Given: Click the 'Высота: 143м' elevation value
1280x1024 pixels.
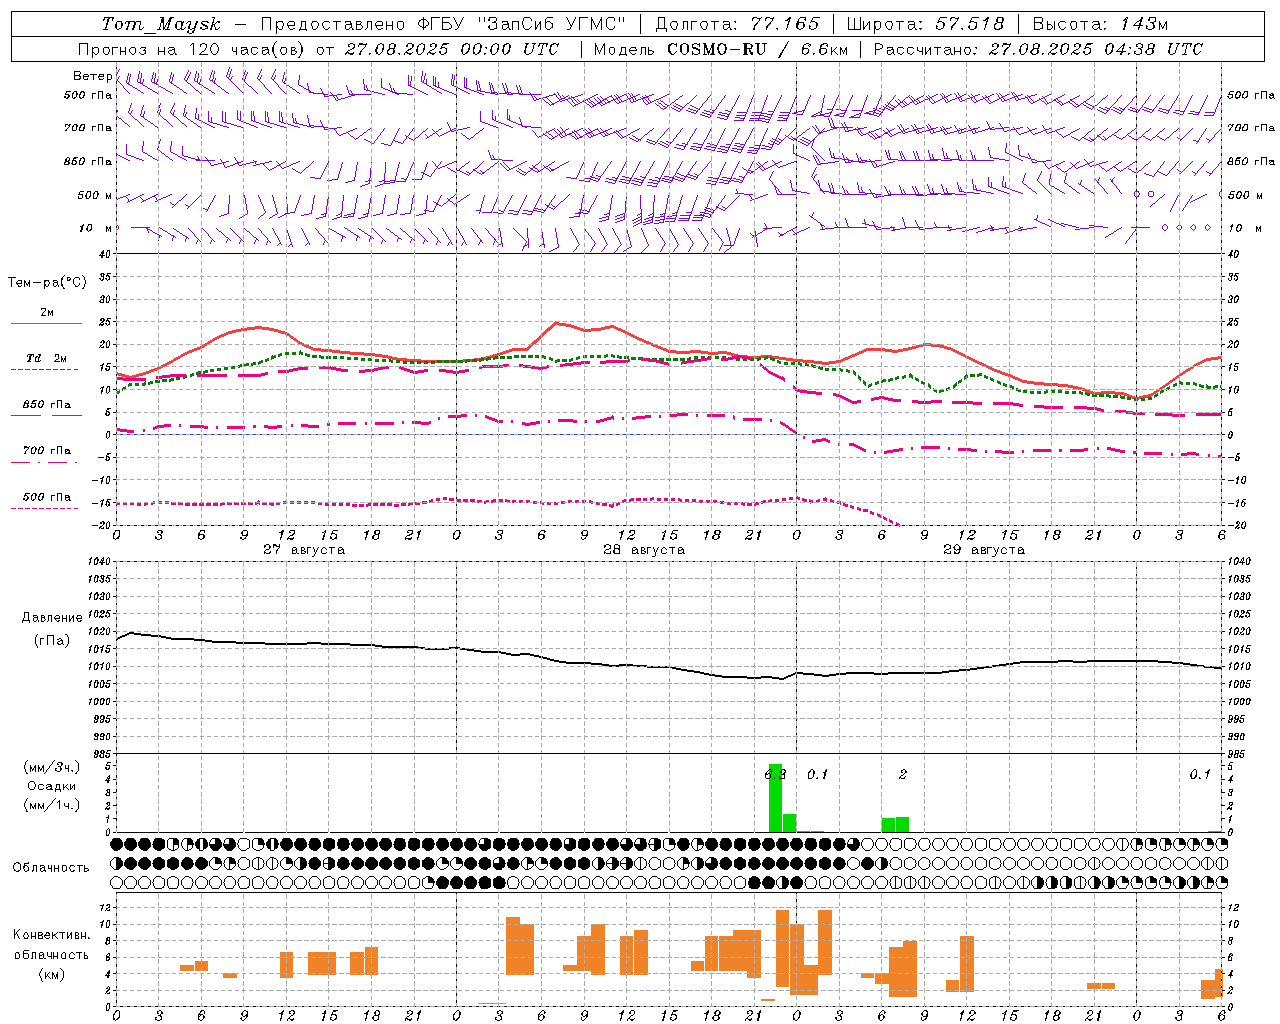Looking at the screenshot, I should [1100, 24].
